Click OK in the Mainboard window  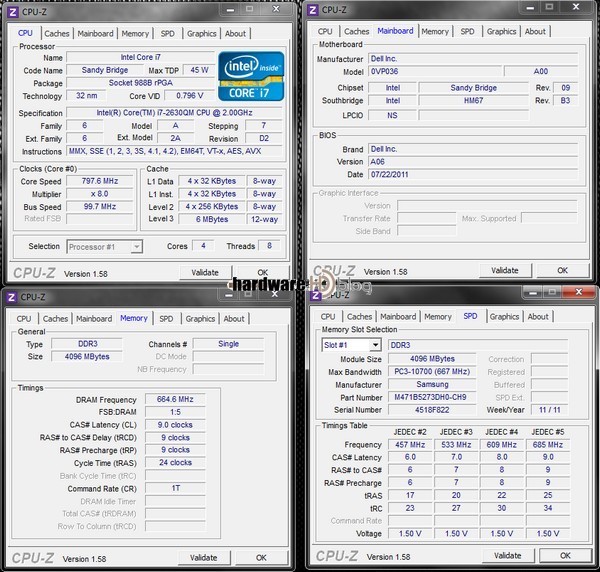tap(562, 270)
